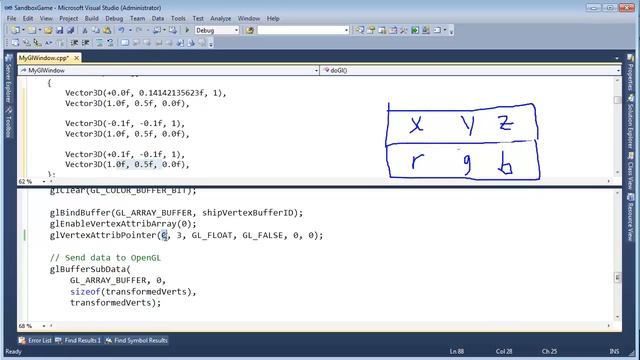Click the Increase Indent icon
The height and width of the screenshot is (360, 640).
coord(86,42)
